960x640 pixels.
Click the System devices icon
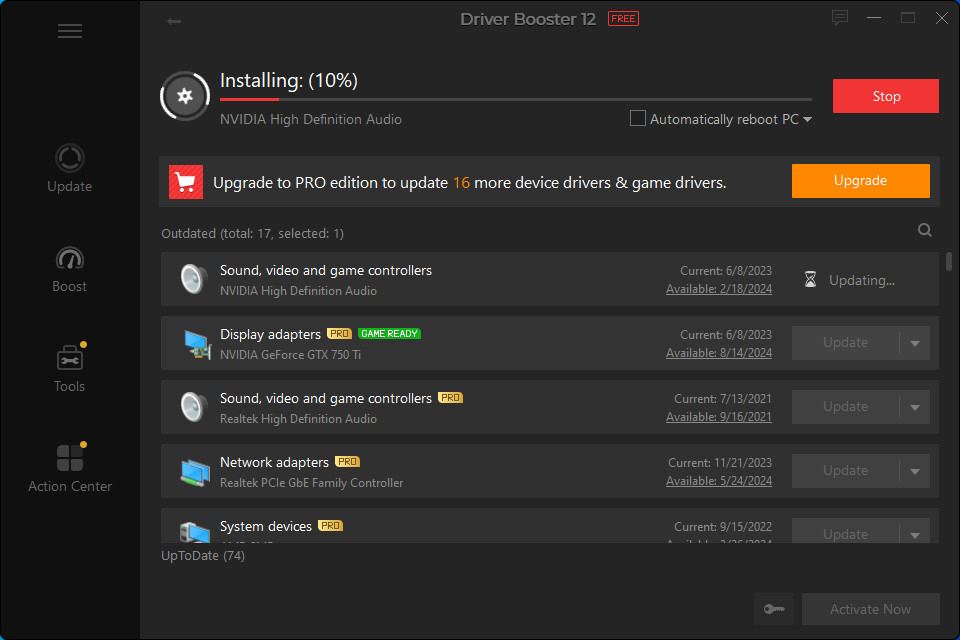[x=195, y=532]
